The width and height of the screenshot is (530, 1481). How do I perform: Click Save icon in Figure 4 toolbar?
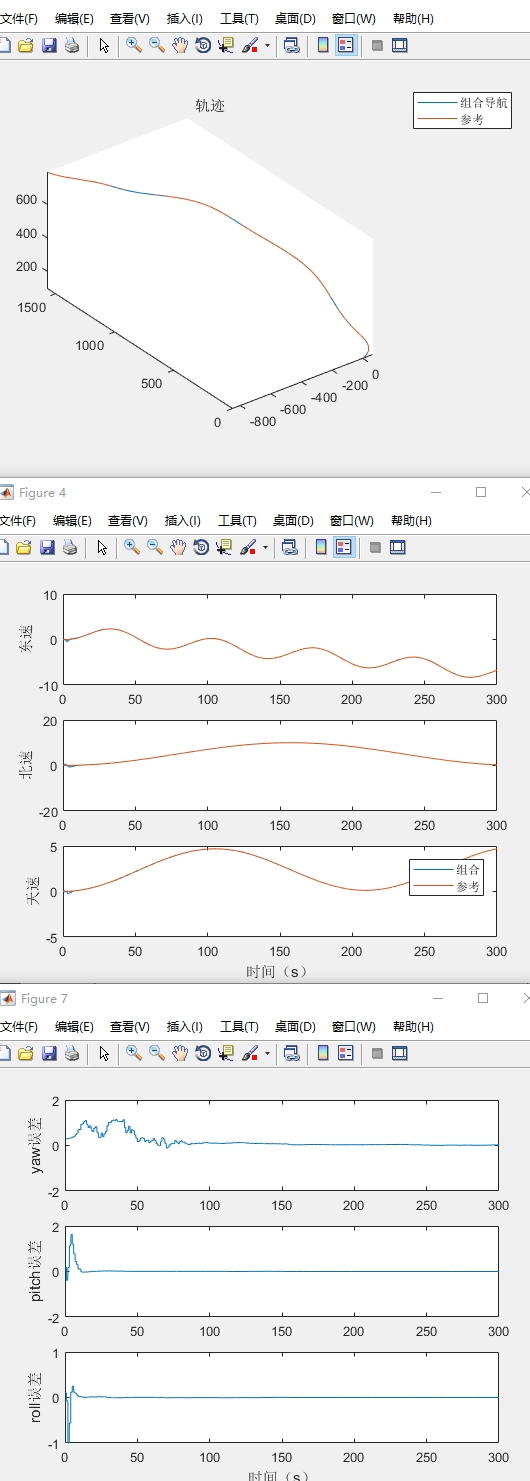click(x=49, y=547)
